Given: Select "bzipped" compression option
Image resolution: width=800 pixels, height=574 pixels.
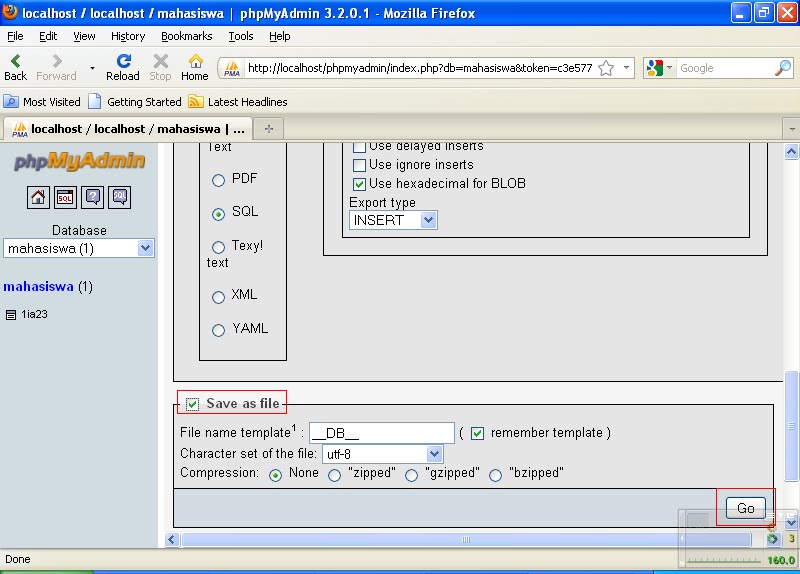Looking at the screenshot, I should click(495, 476).
